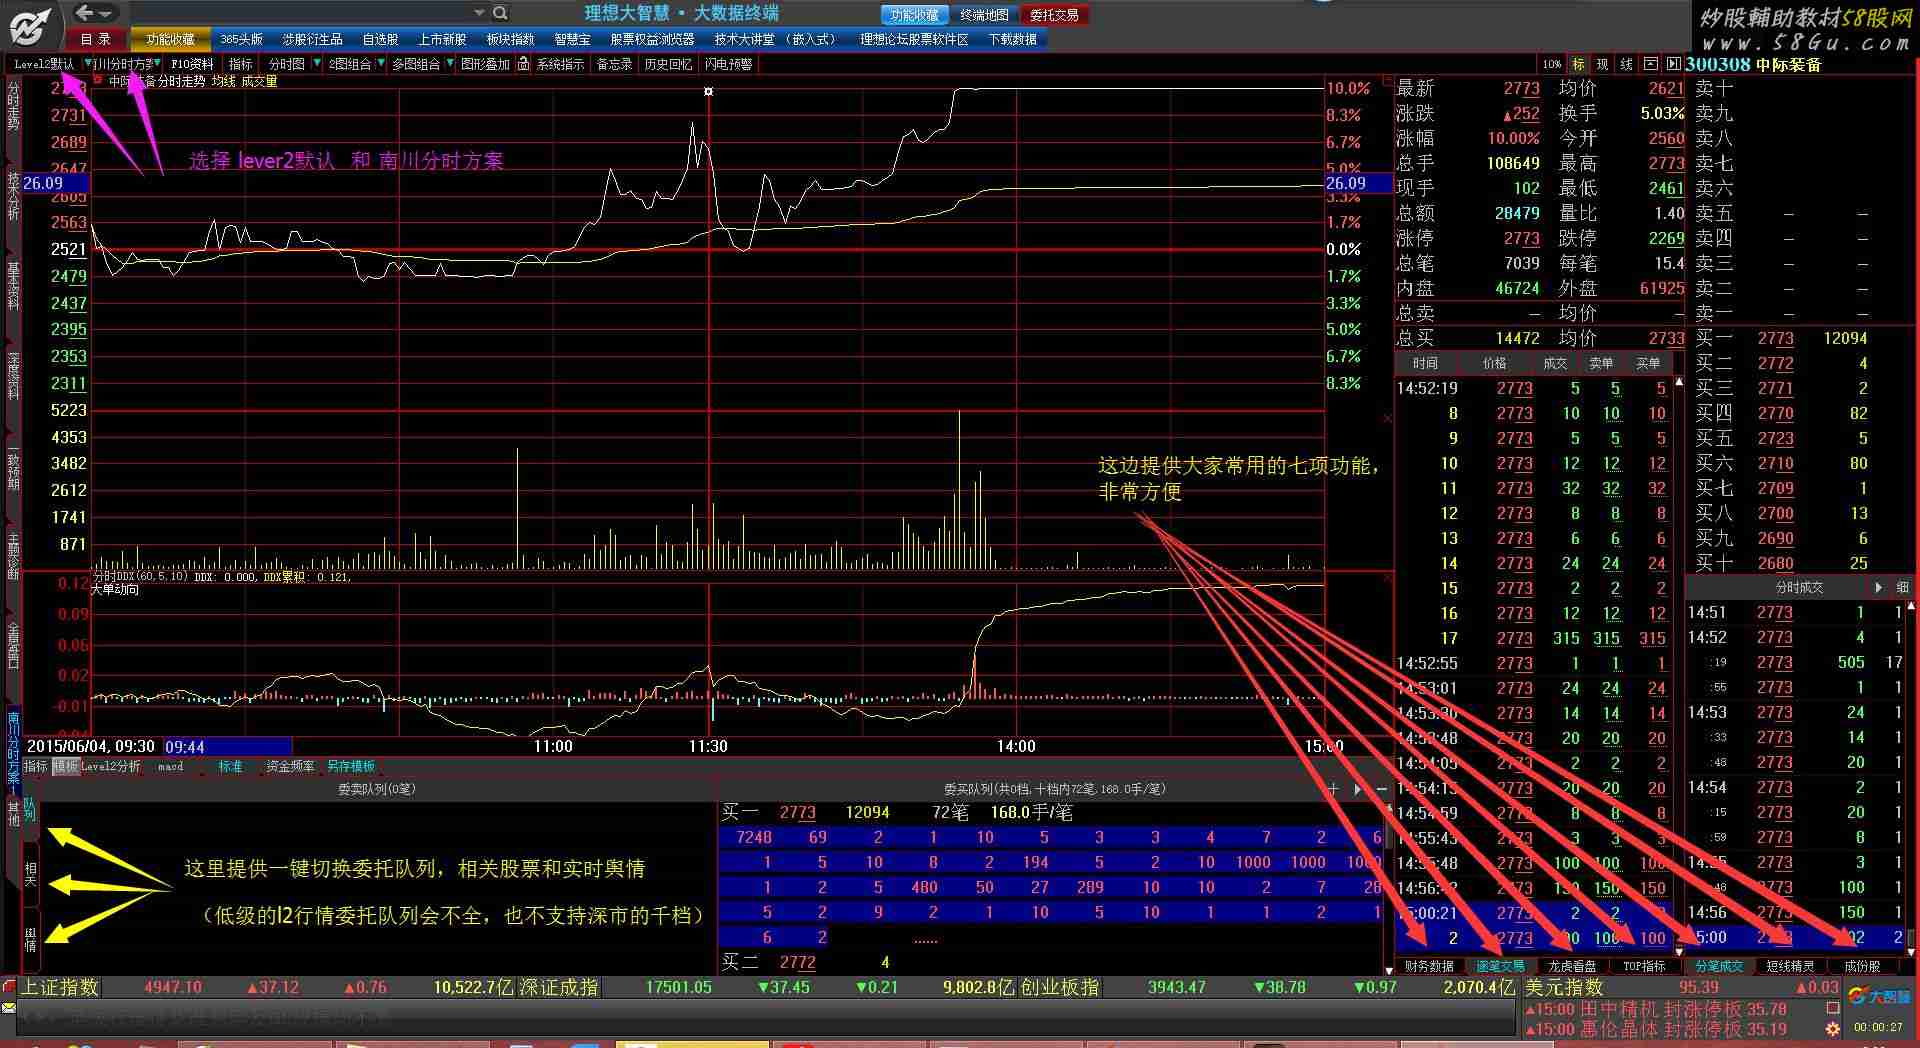Click the search magnifier icon
The image size is (1920, 1048).
tap(500, 13)
